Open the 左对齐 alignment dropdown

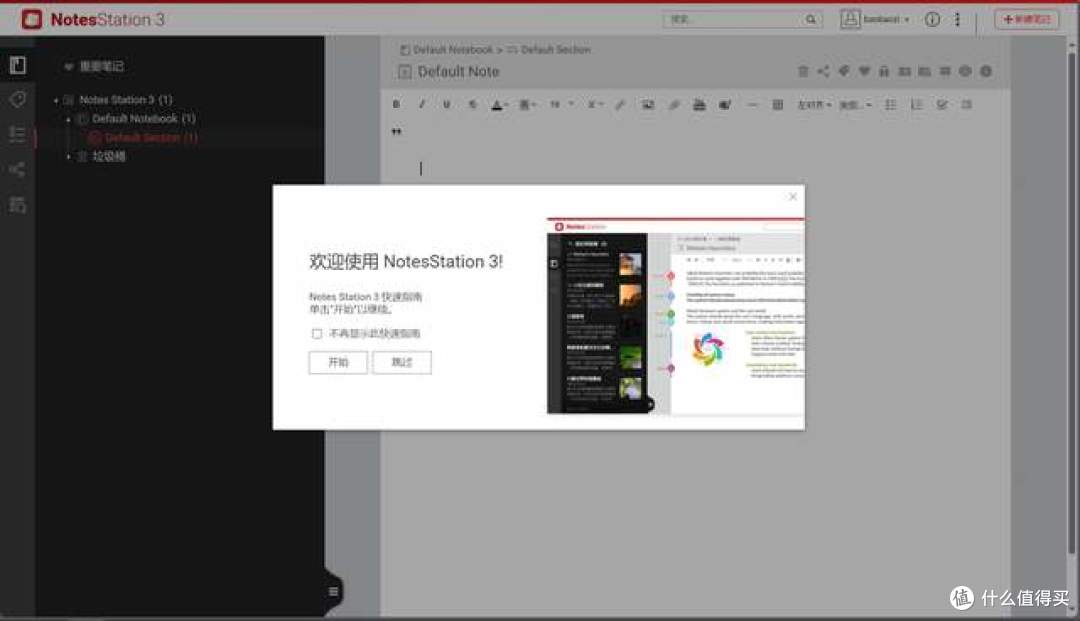815,105
